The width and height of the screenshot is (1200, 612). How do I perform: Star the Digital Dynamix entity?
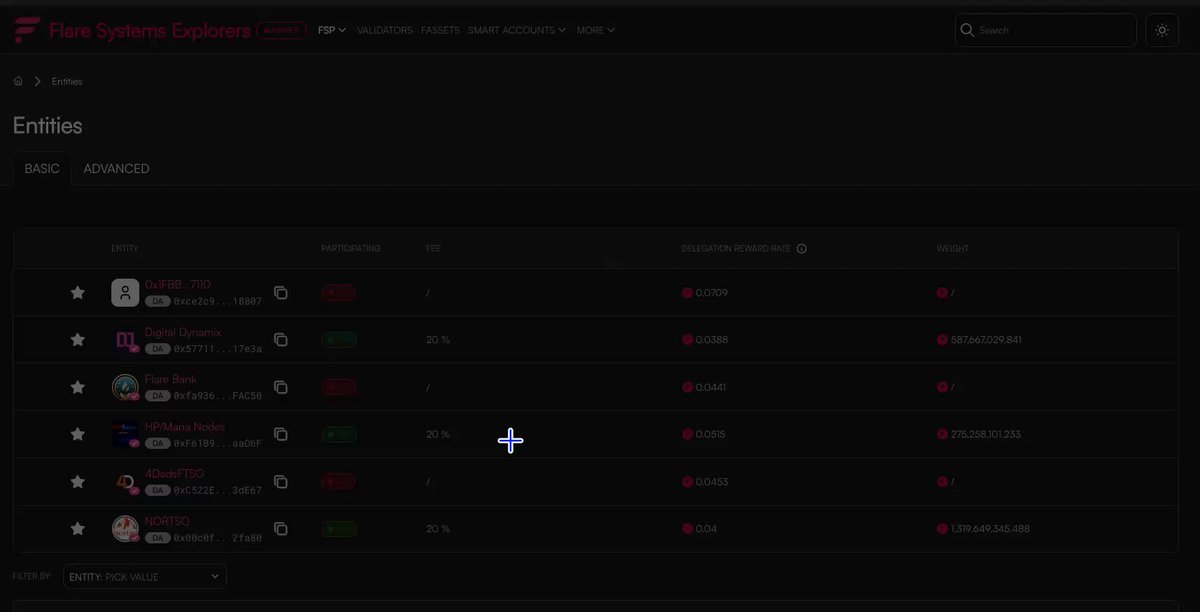point(77,340)
